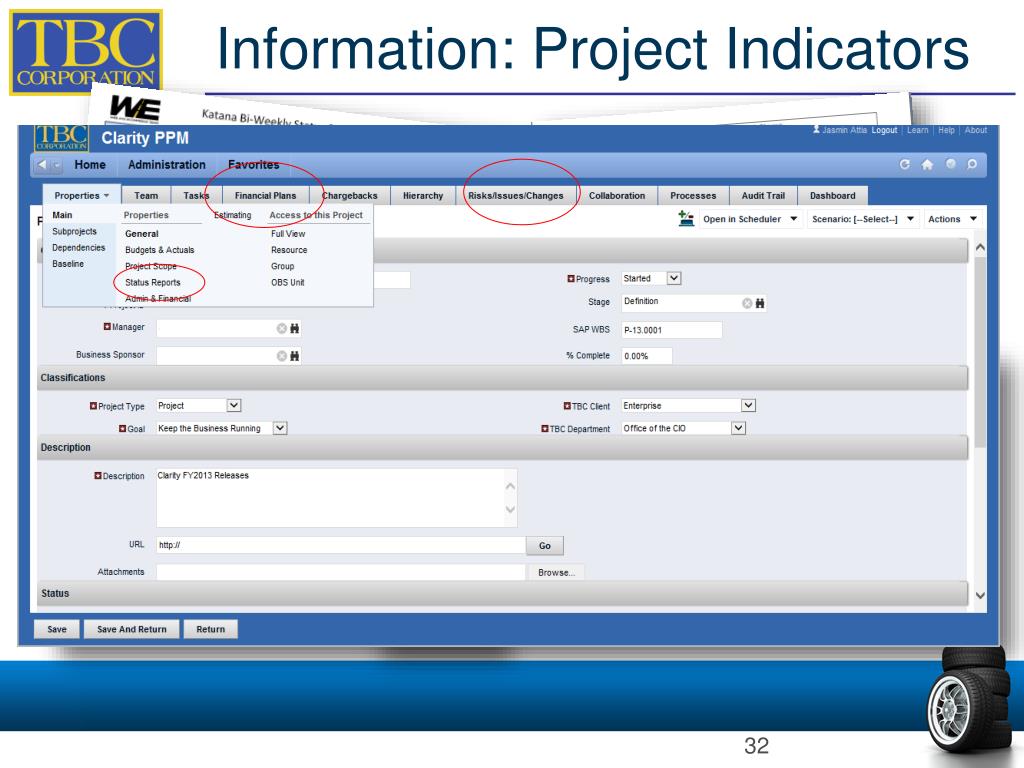Click the vertical page scrollbar thumb

point(980,353)
